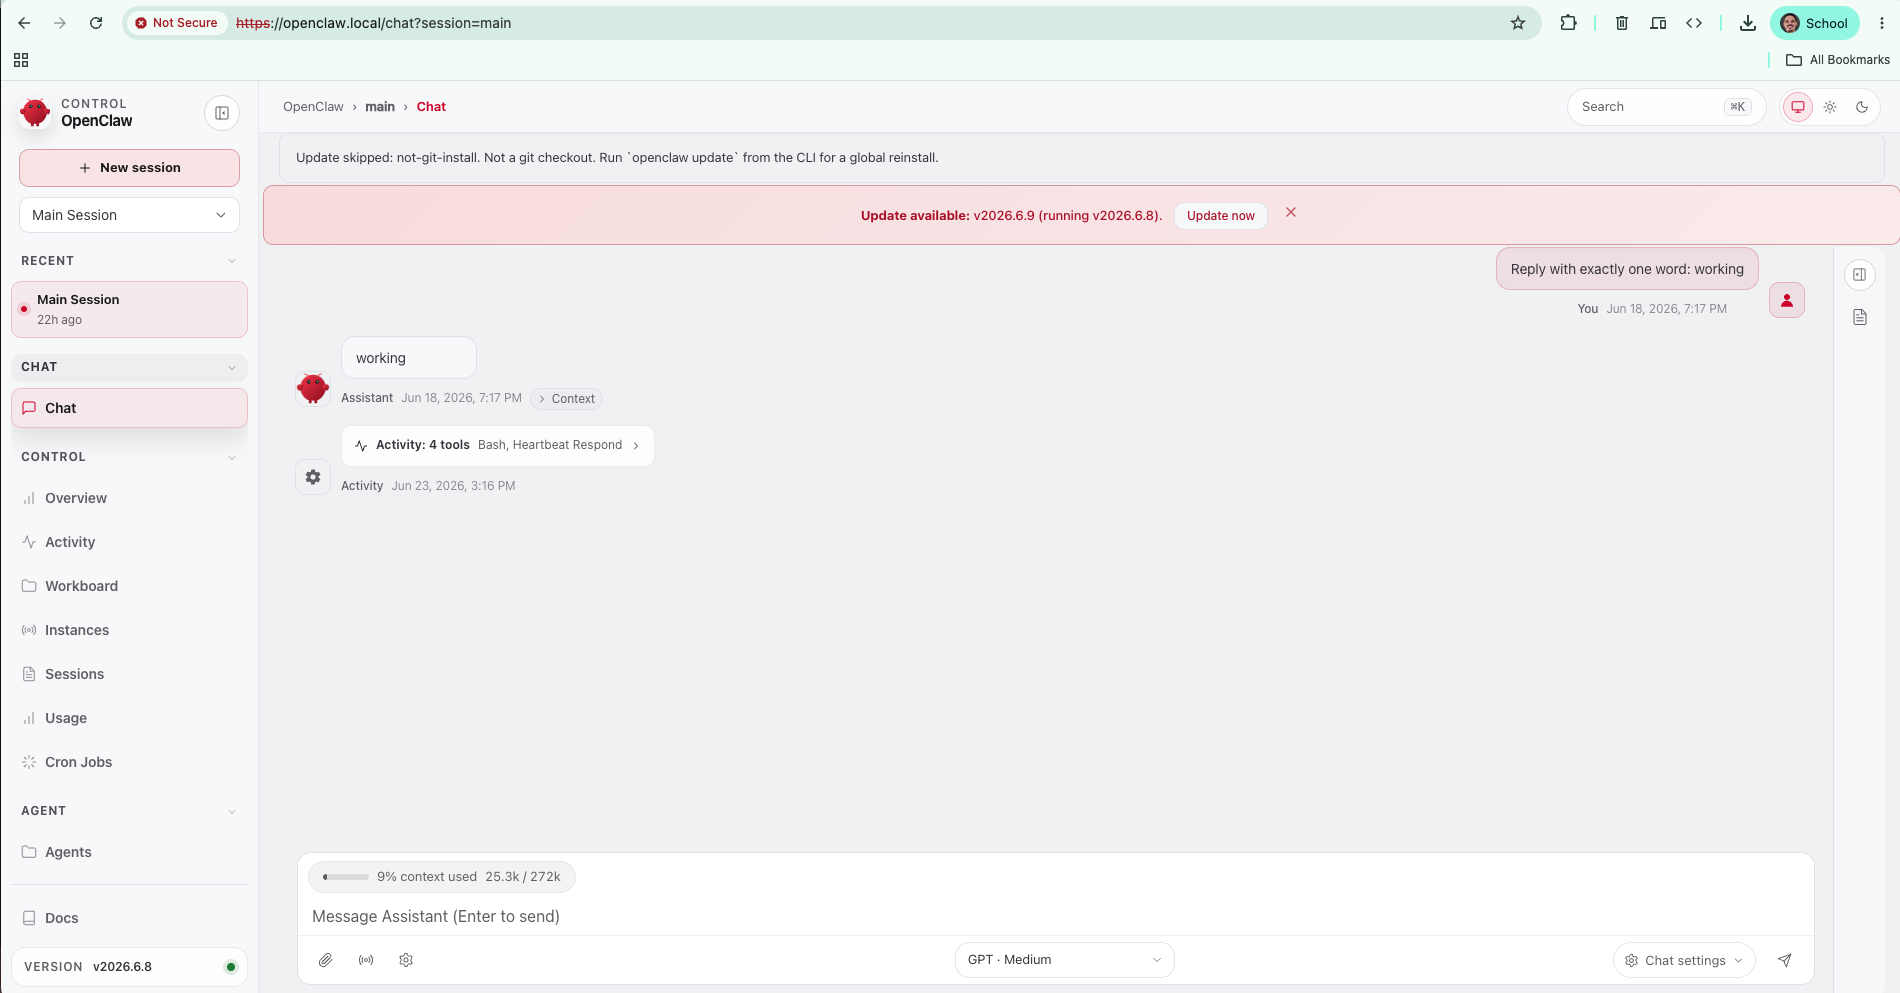Click the broadcast icon beside the paperclip

366,960
